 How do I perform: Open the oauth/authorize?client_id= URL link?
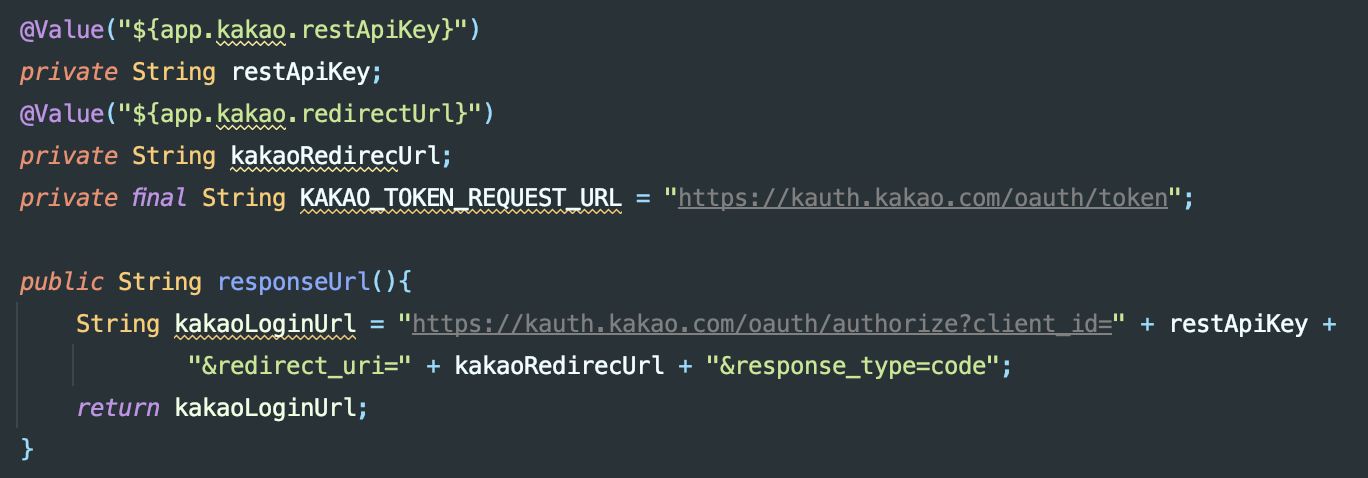(x=762, y=324)
